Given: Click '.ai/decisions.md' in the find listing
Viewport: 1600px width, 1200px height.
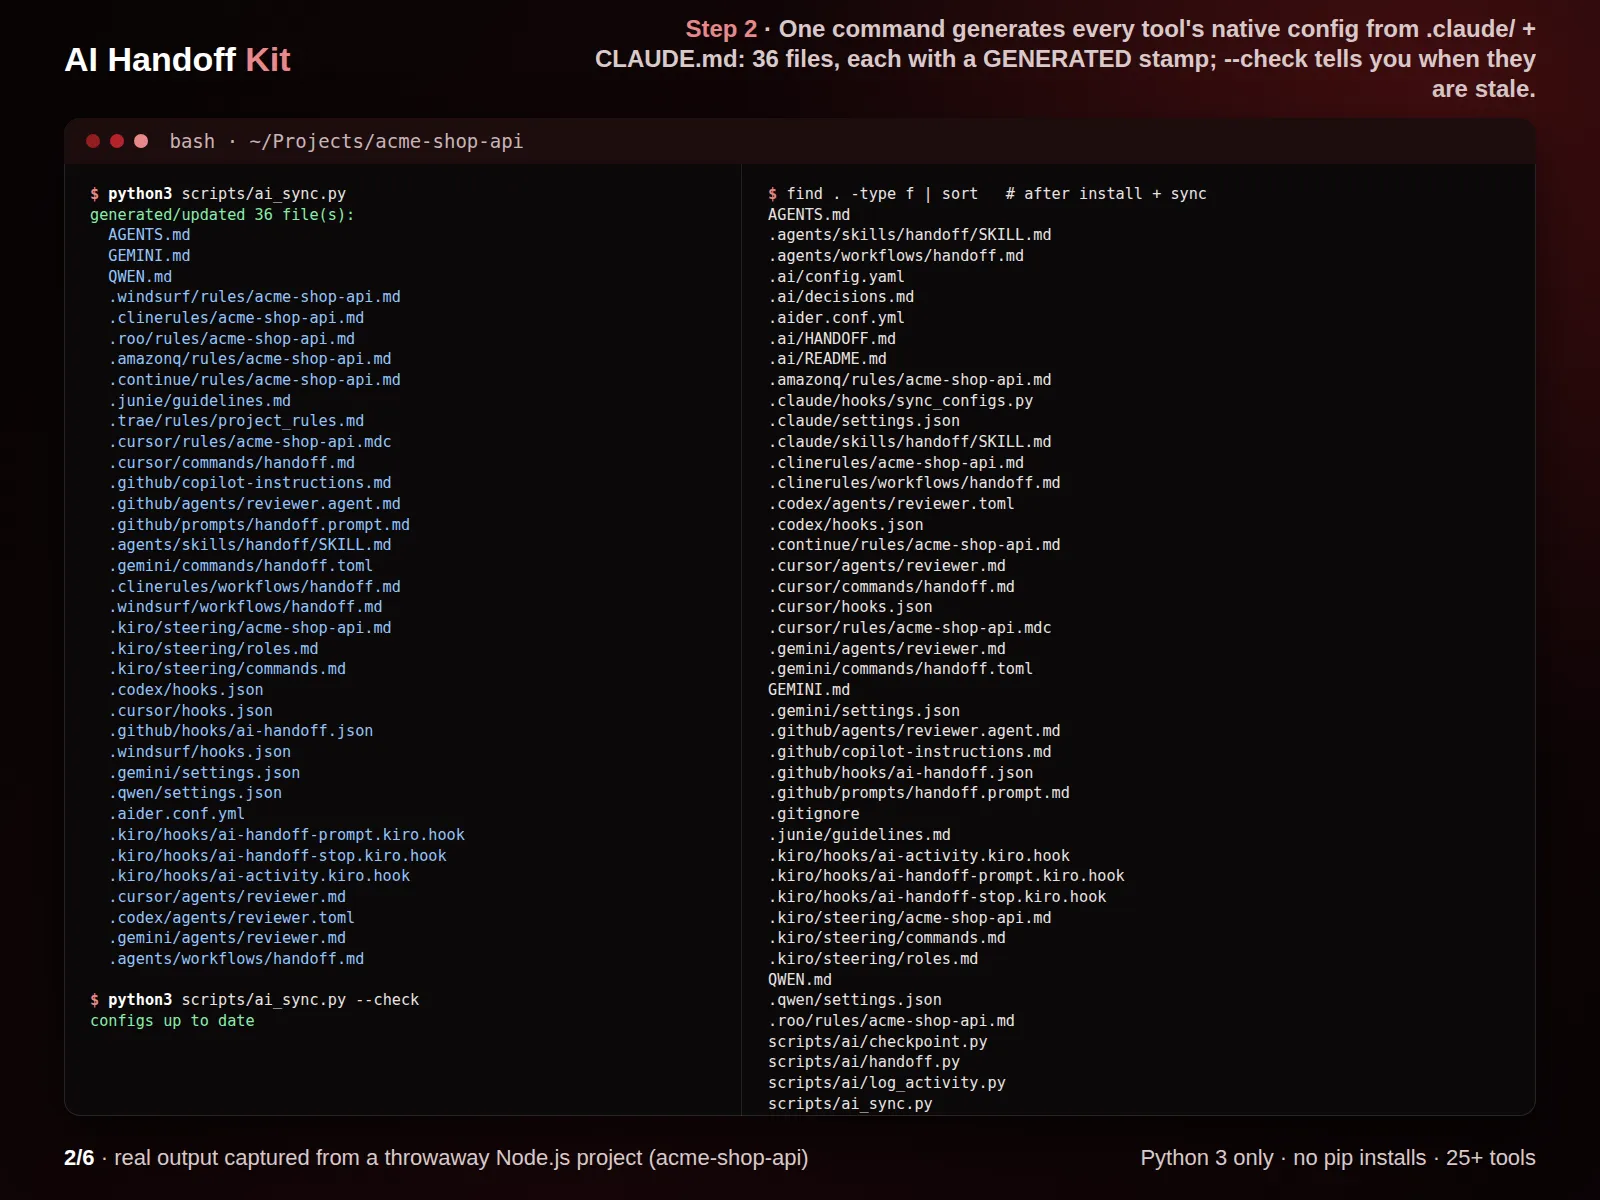Looking at the screenshot, I should point(841,297).
